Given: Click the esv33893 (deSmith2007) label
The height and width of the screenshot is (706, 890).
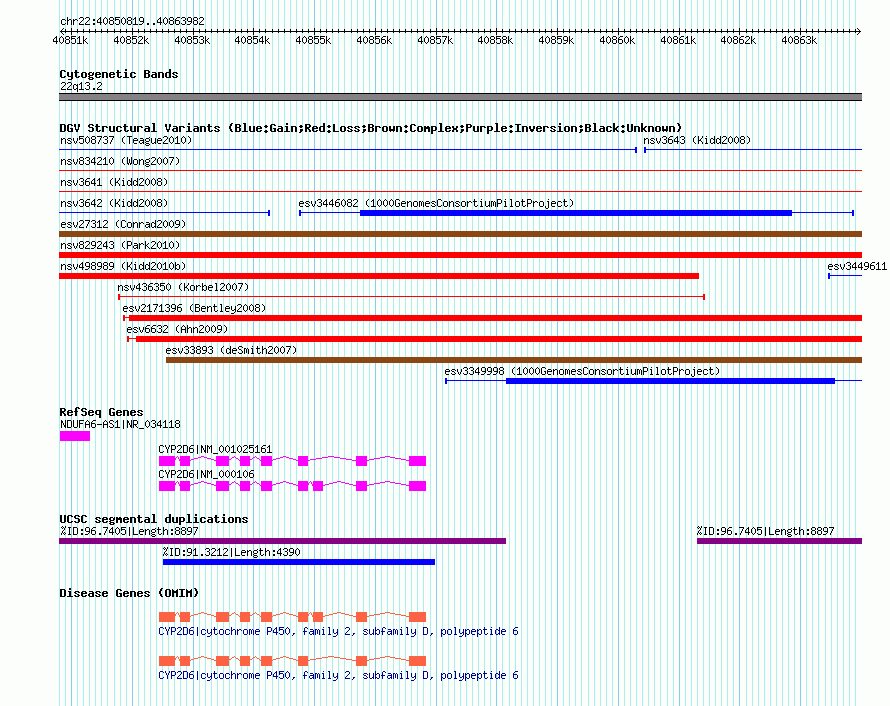Looking at the screenshot, I should (x=231, y=350).
